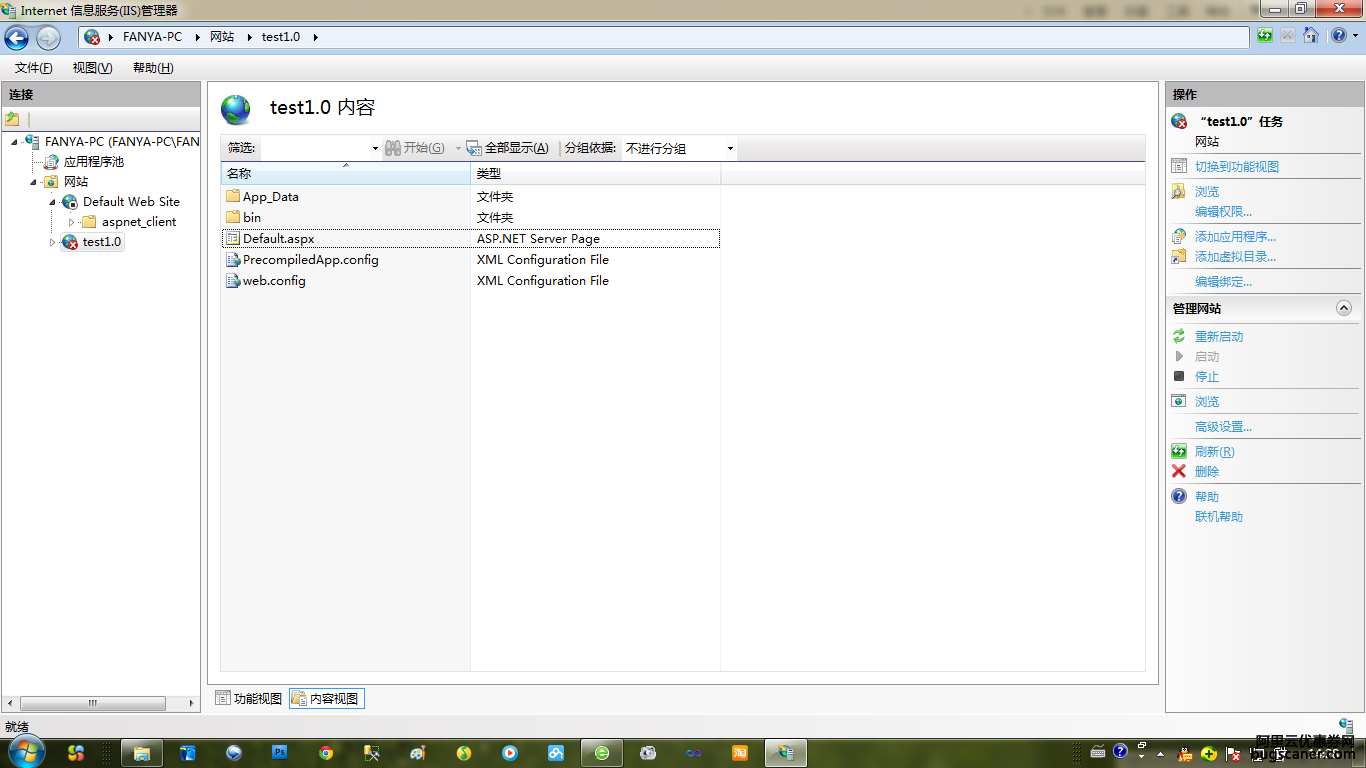Viewport: 1366px width, 768px height.
Task: Open the 分组依据 combo box
Action: pyautogui.click(x=679, y=148)
